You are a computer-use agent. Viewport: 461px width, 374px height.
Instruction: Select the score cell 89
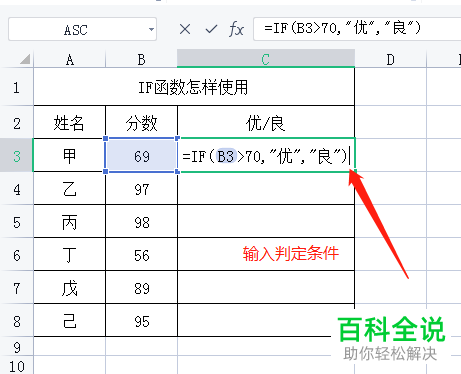(x=141, y=288)
